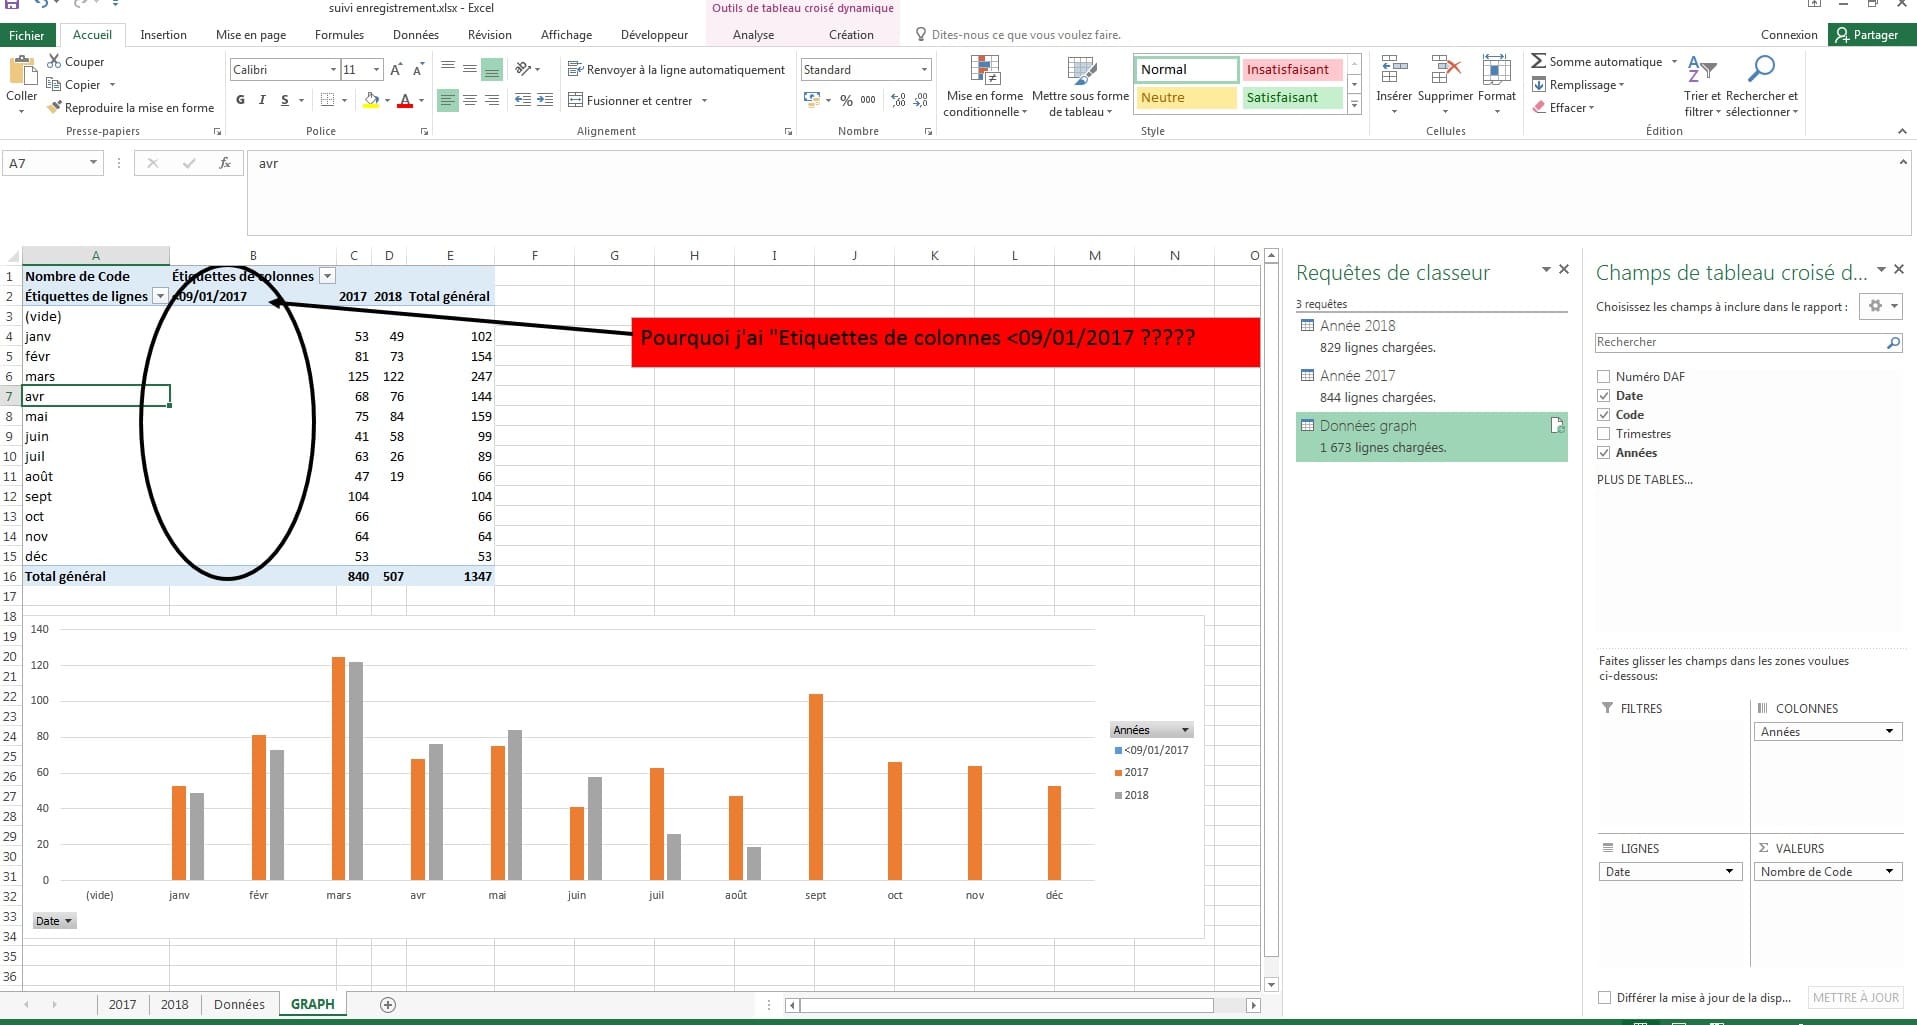Image resolution: width=1917 pixels, height=1025 pixels.
Task: Add a new sheet with plus icon
Action: 388,1004
